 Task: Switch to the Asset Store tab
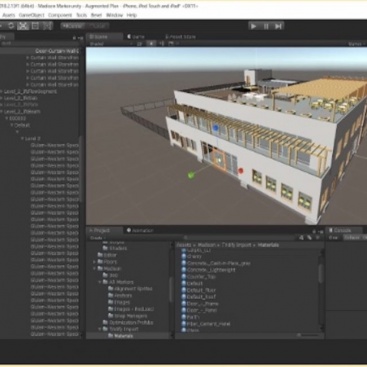[x=180, y=37]
